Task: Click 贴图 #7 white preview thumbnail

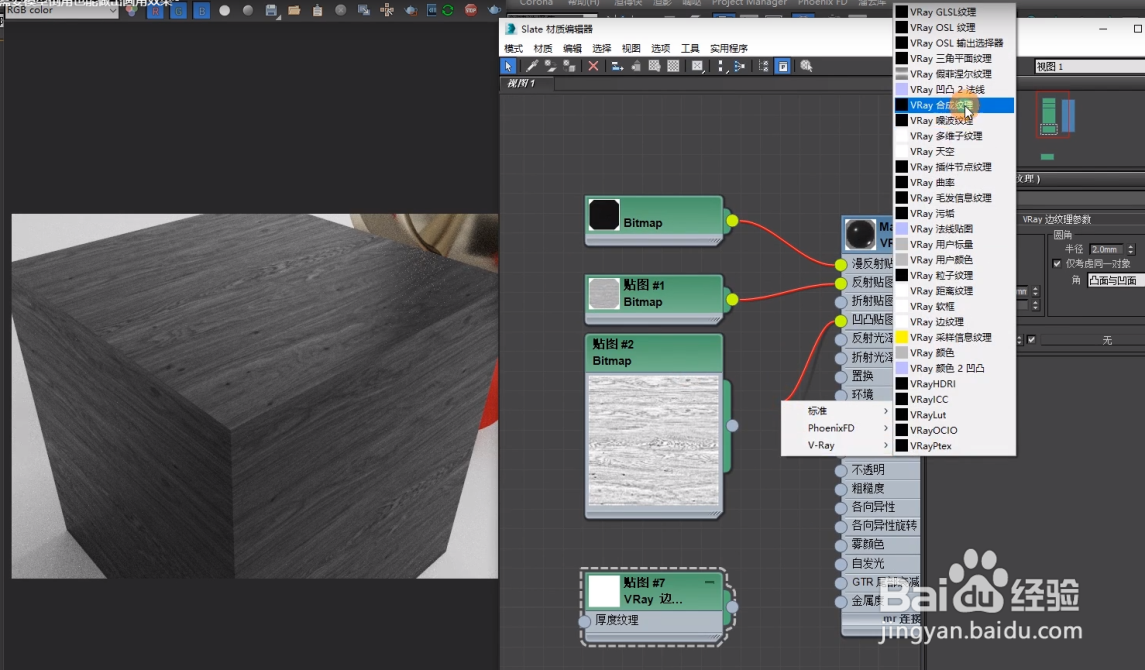Action: pyautogui.click(x=604, y=591)
